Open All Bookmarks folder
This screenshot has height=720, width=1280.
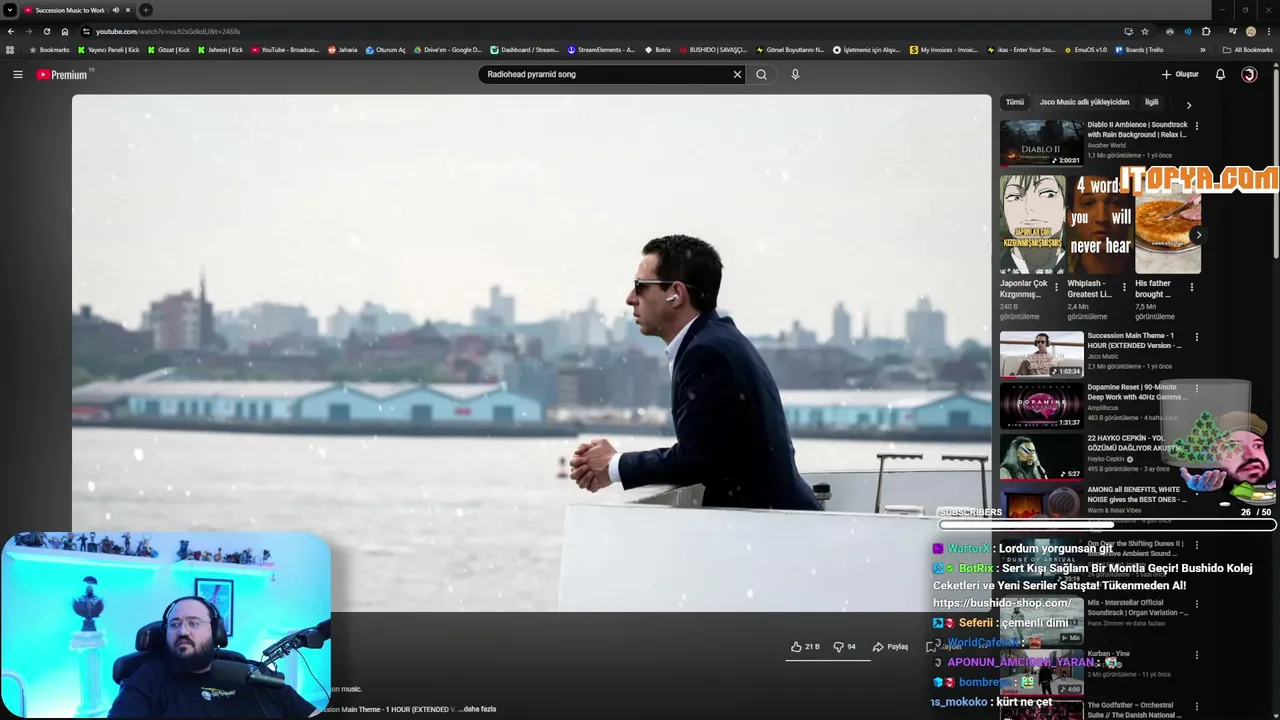pos(1248,49)
